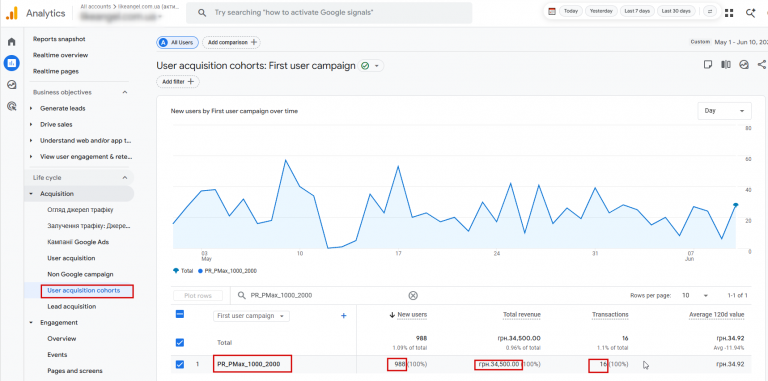Screen dimensions: 768x381
Task: Open dropdown arrow next to report status
Action: coord(377,66)
